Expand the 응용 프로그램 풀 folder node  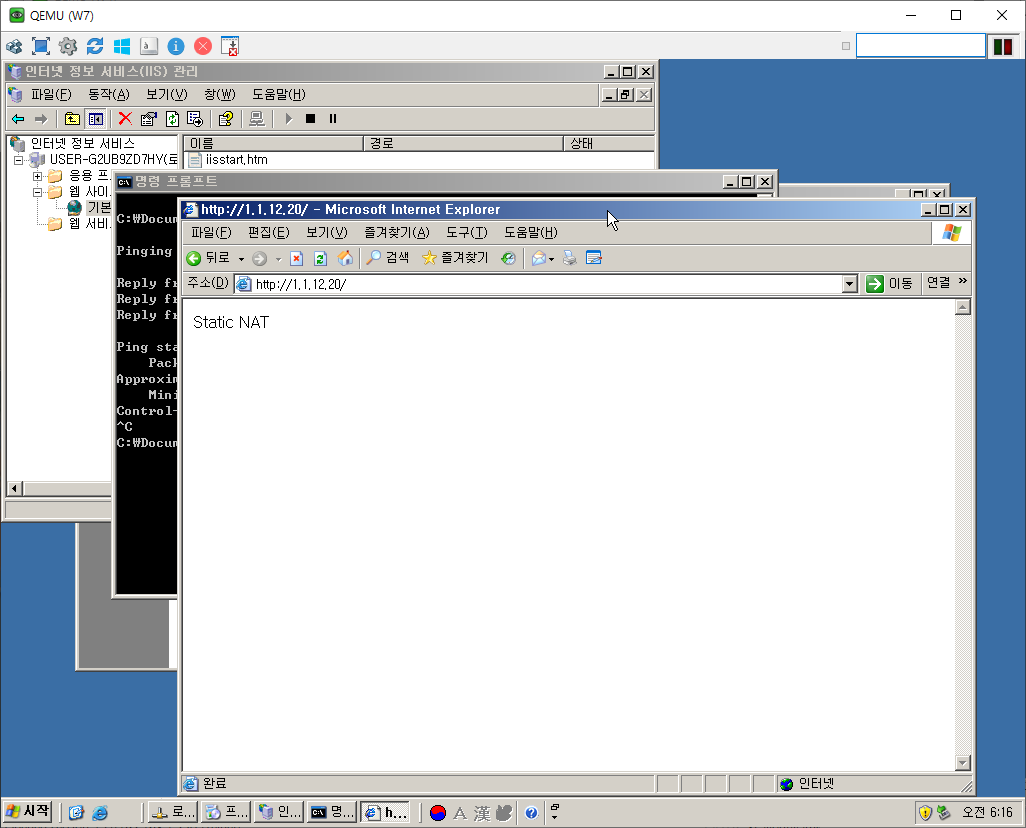click(x=37, y=176)
